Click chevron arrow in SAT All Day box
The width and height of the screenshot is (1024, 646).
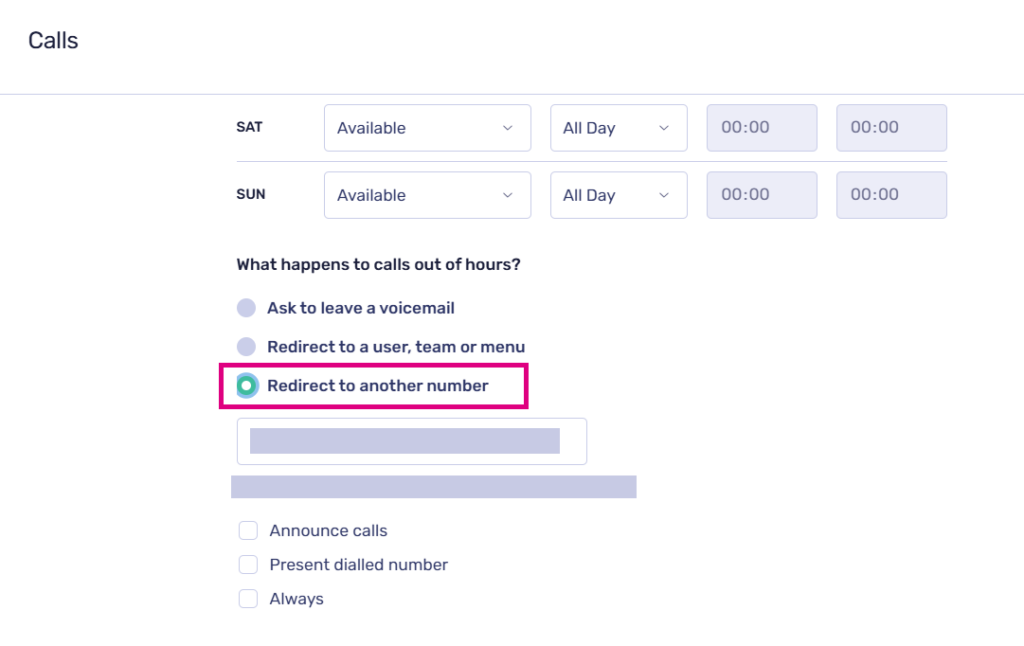pos(664,128)
